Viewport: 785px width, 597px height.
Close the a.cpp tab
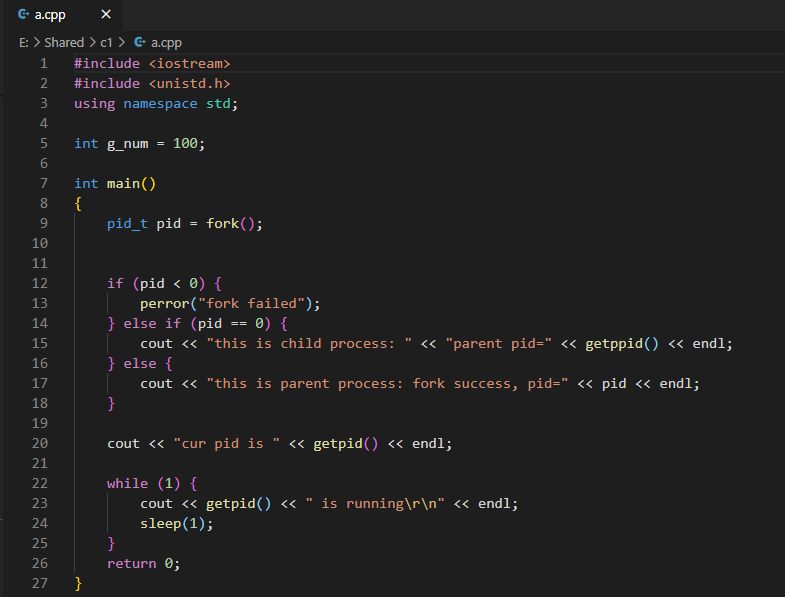106,15
